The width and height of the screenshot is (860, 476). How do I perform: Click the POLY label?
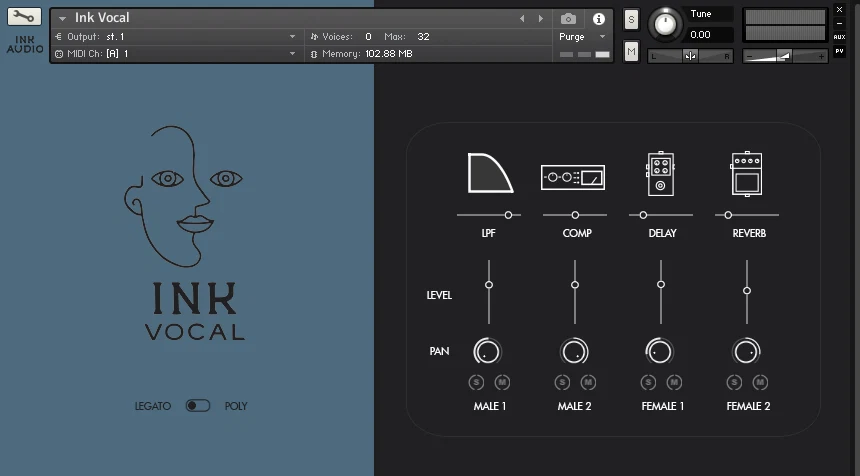236,406
